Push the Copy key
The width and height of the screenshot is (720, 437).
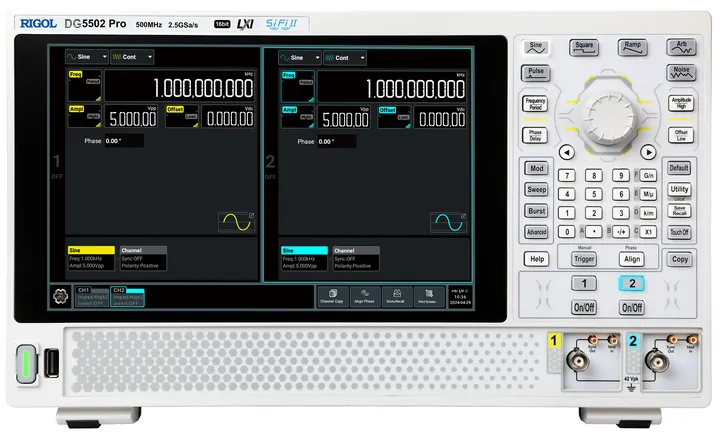tap(679, 259)
